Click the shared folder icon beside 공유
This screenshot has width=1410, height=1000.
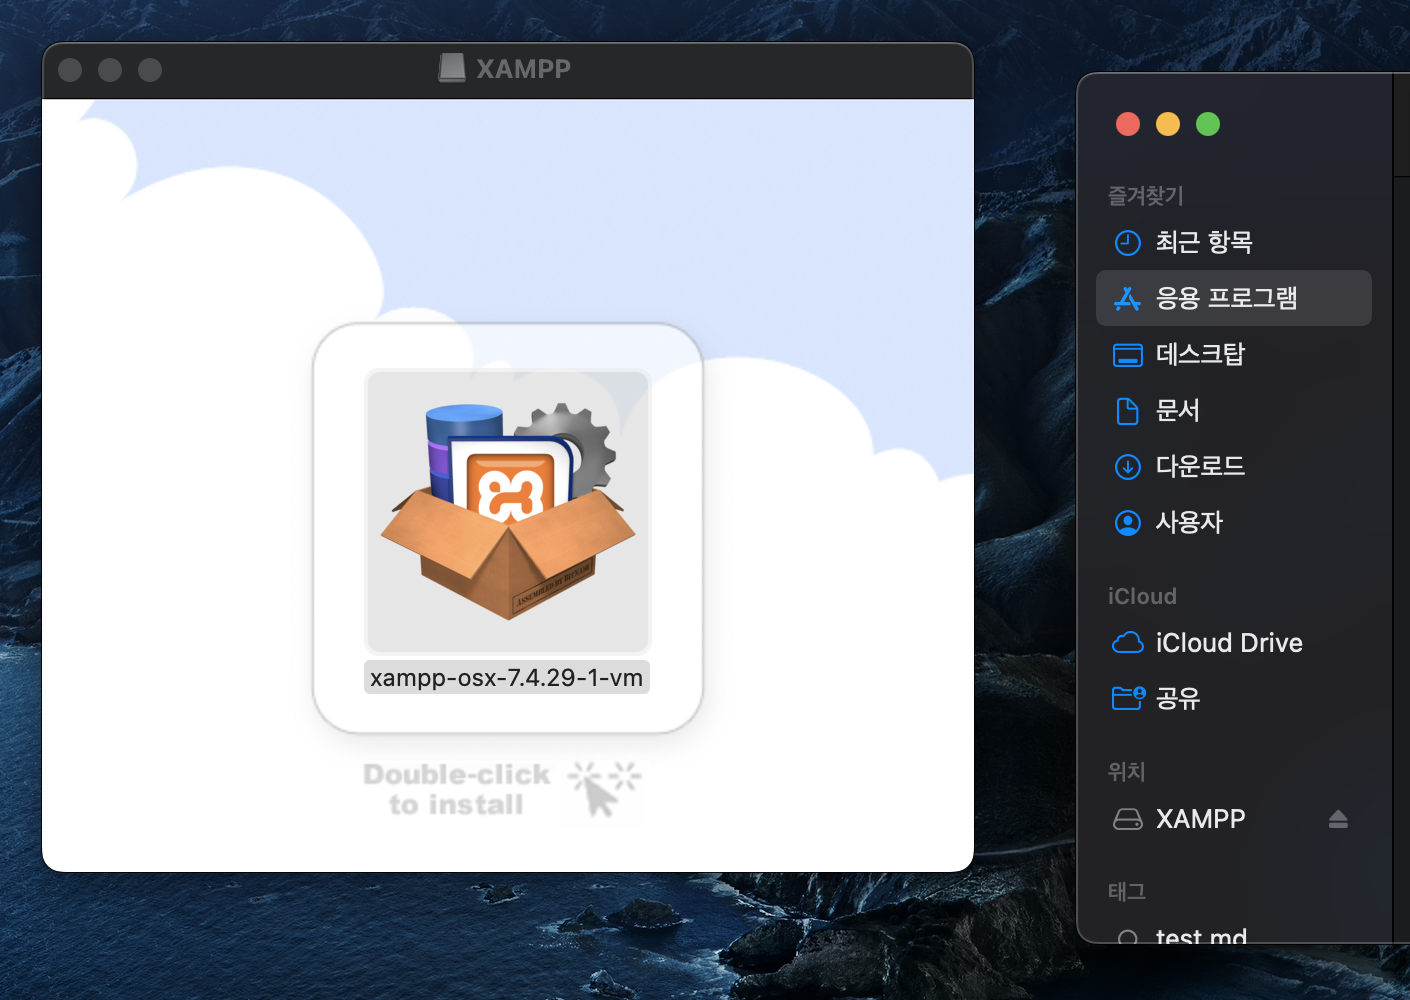(x=1129, y=698)
